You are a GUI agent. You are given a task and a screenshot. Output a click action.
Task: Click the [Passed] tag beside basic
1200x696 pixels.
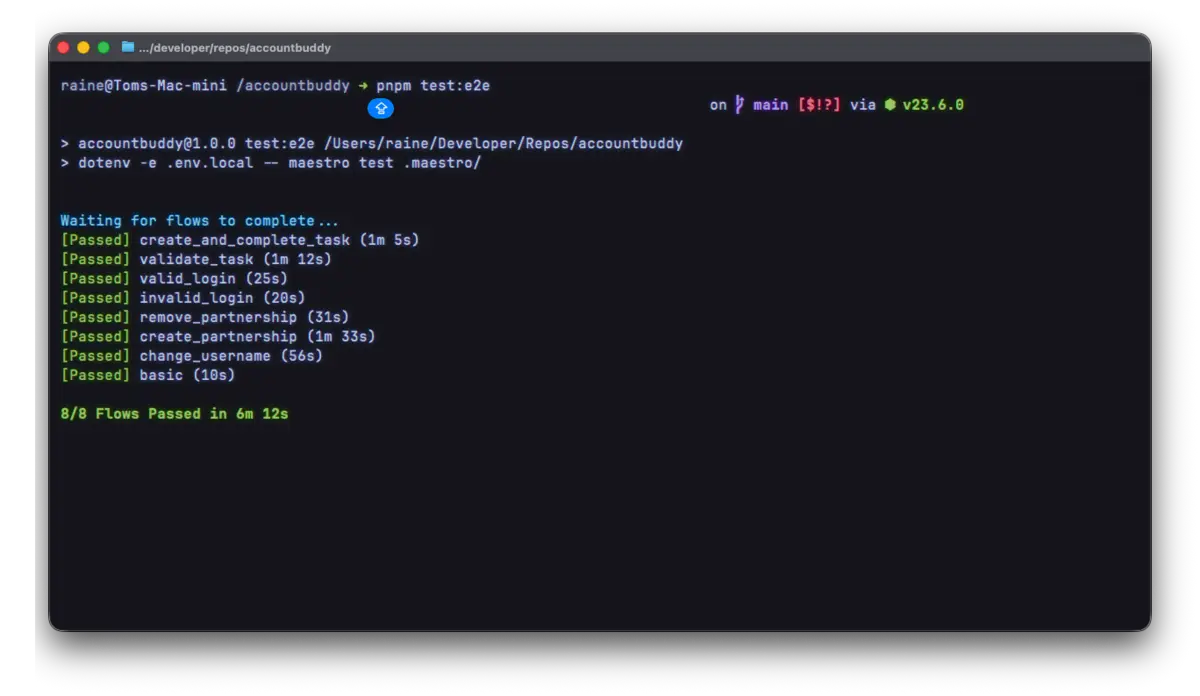(95, 375)
